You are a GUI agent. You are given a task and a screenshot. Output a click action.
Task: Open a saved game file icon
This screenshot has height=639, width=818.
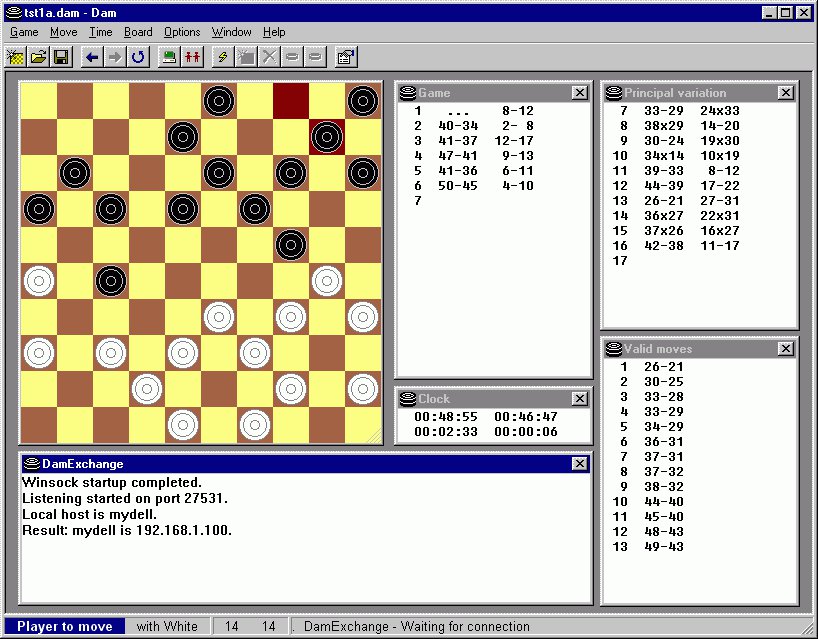(38, 57)
